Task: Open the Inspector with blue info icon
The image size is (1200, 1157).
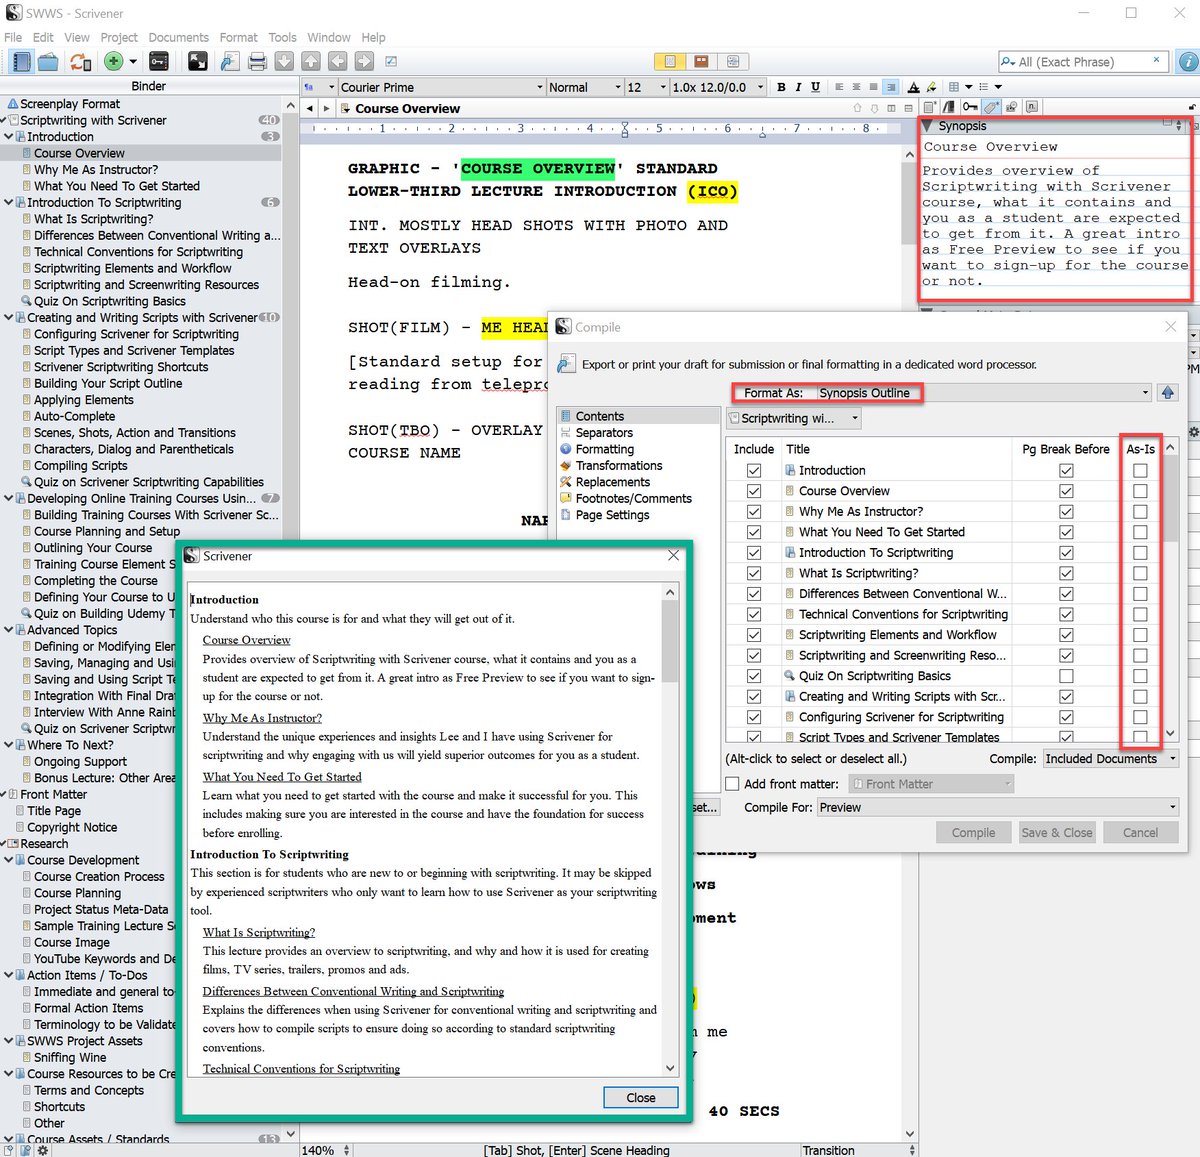Action: [1187, 62]
